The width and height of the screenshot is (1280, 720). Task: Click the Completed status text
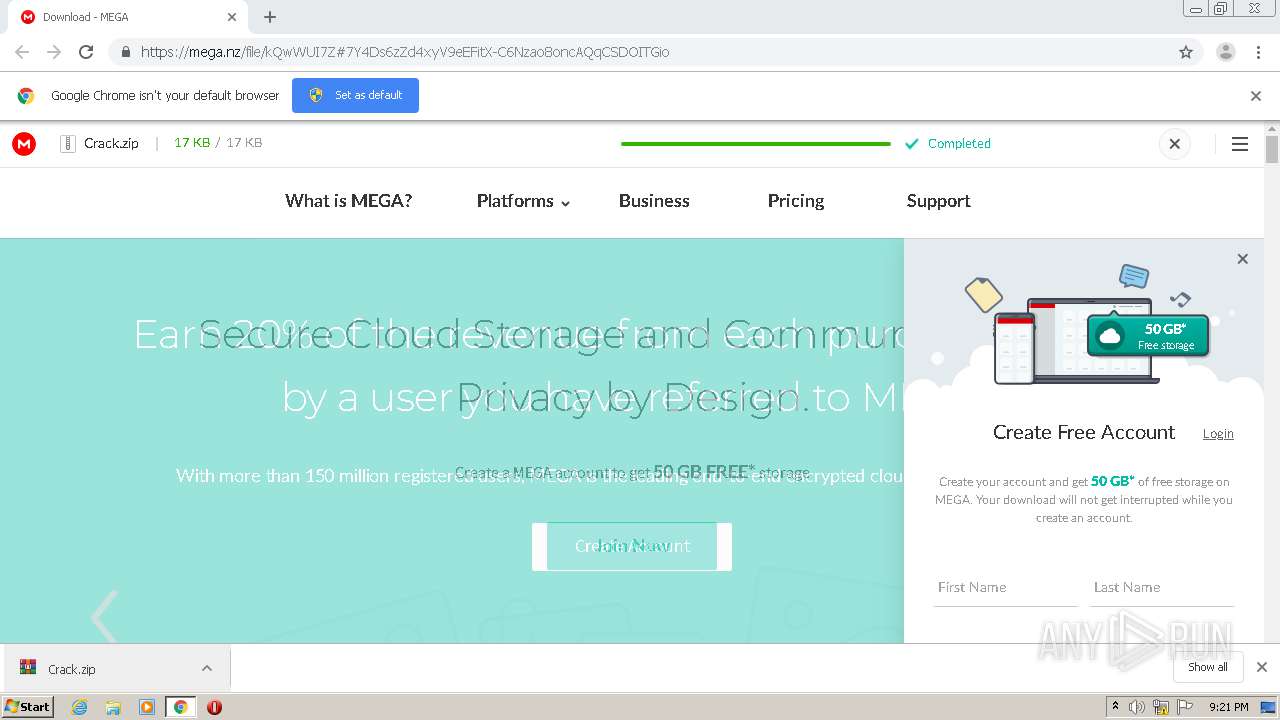(959, 144)
